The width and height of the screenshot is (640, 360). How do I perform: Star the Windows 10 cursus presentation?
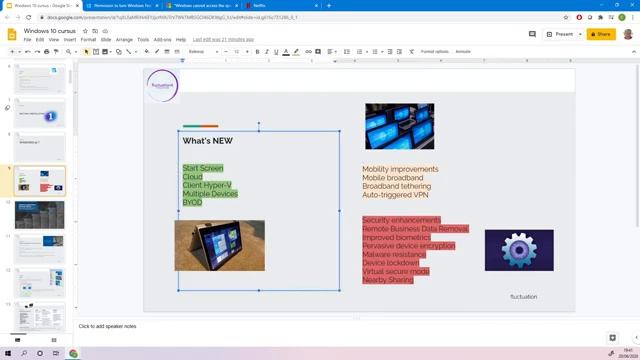(85, 31)
